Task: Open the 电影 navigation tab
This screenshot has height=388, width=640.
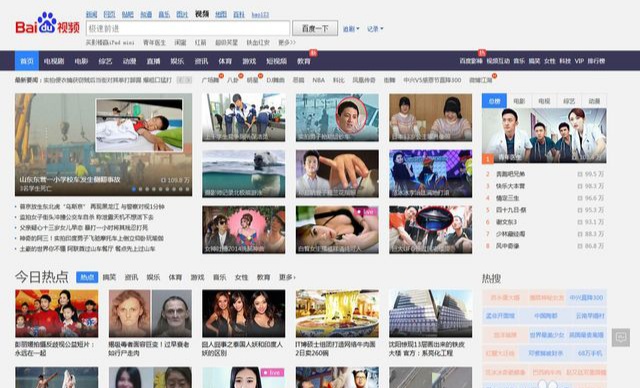Action: coord(81,61)
